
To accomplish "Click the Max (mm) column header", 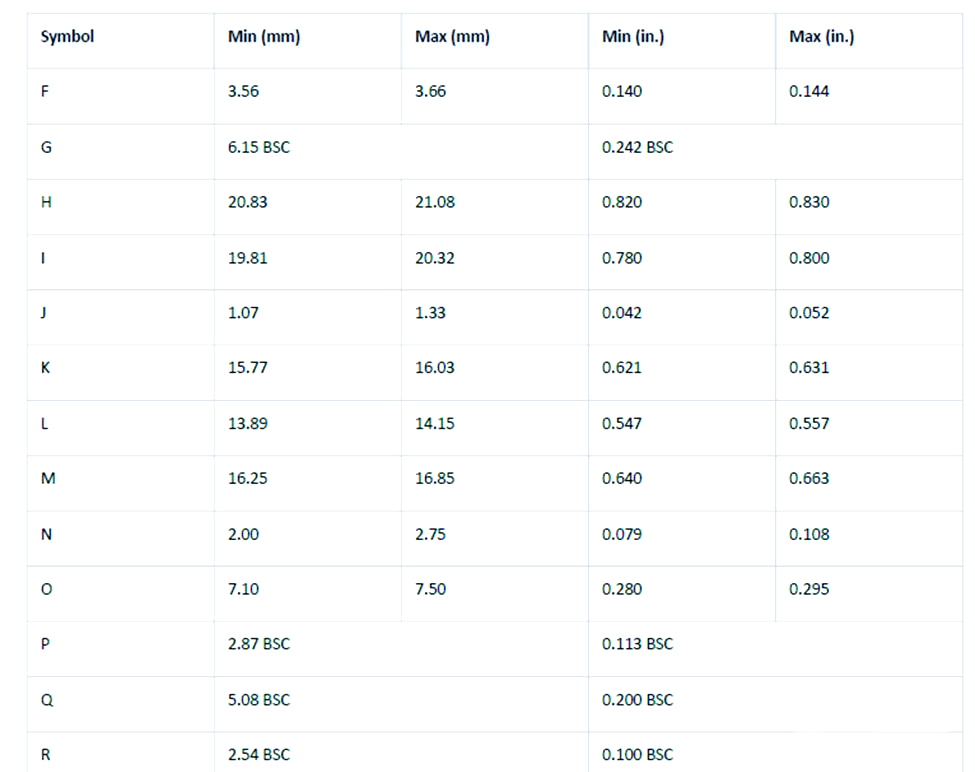I will pos(452,37).
